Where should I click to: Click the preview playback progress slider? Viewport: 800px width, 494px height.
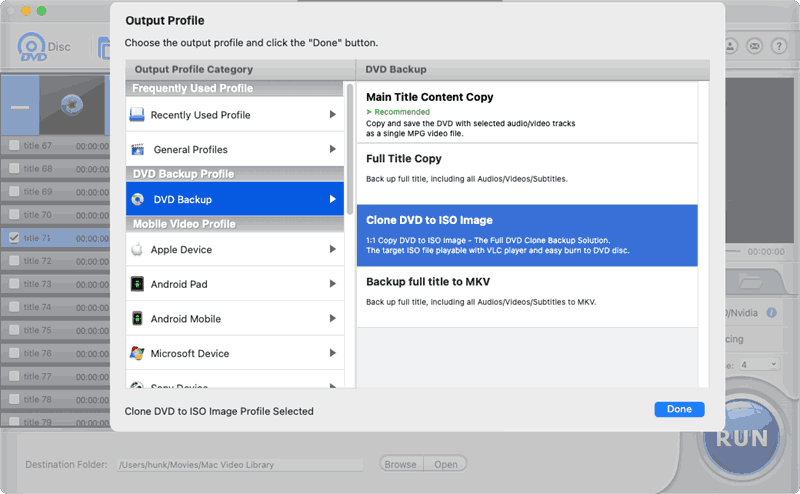734,252
